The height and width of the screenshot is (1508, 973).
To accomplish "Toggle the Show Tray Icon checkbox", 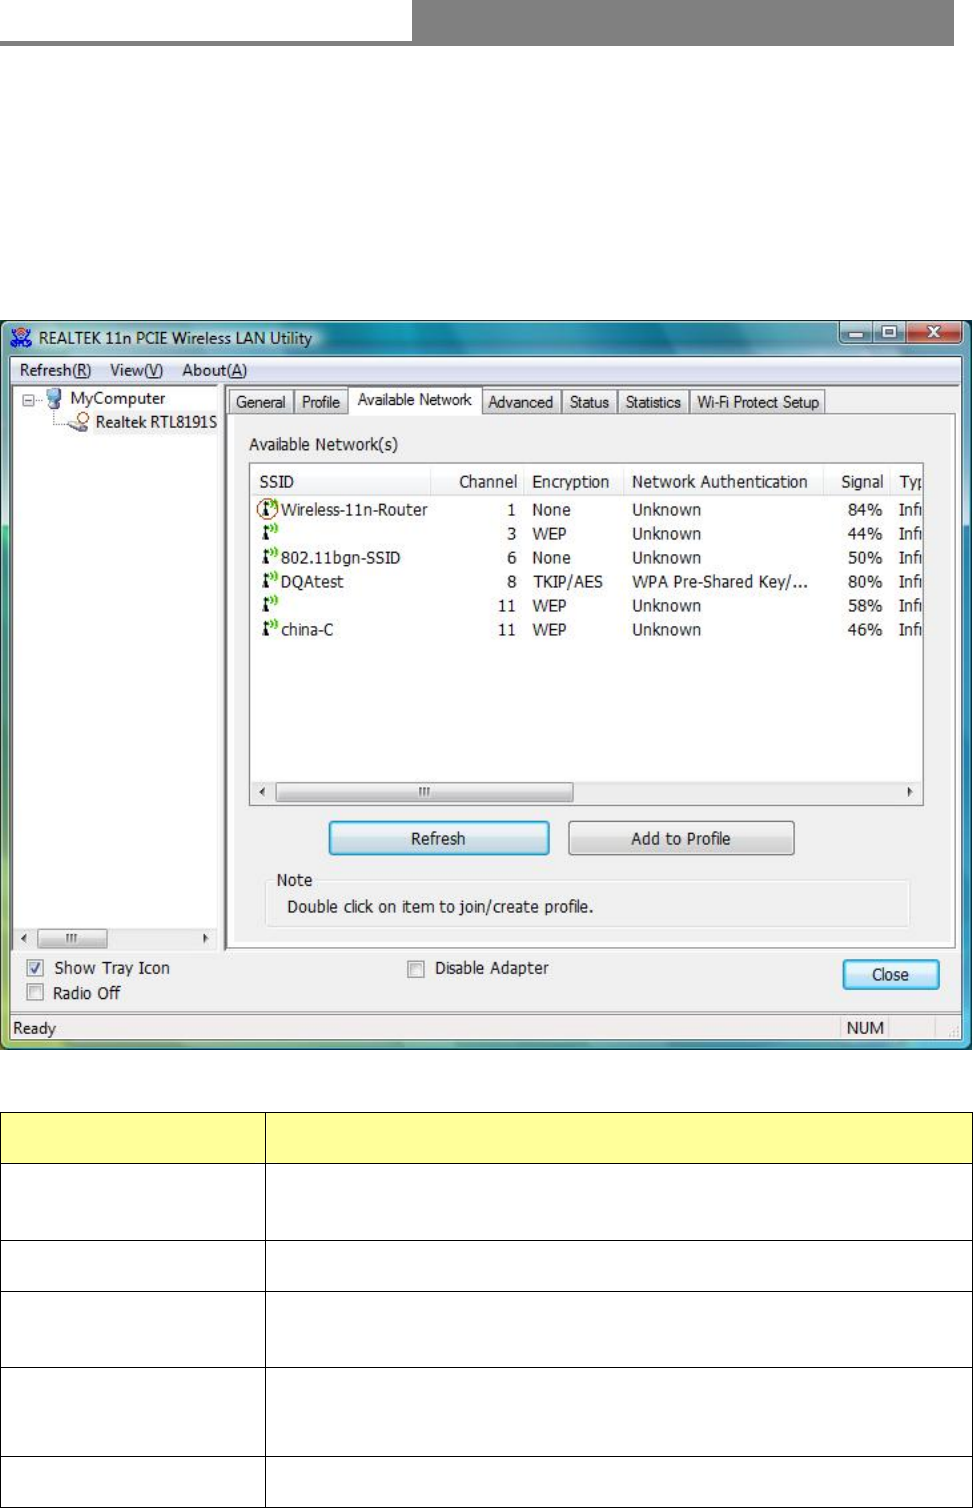I will [x=36, y=968].
